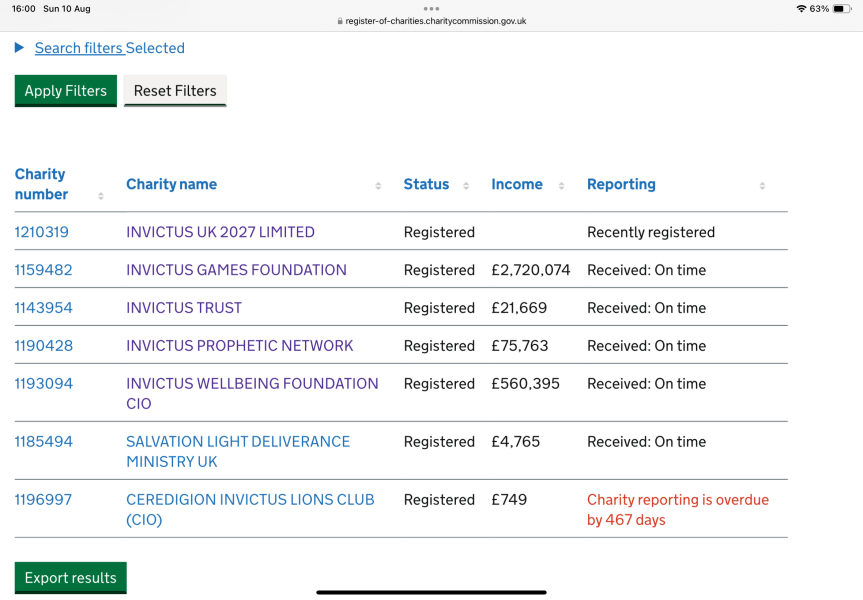Screen dimensions: 863x600
Task: Sort by Charity name column header
Action: [x=171, y=184]
